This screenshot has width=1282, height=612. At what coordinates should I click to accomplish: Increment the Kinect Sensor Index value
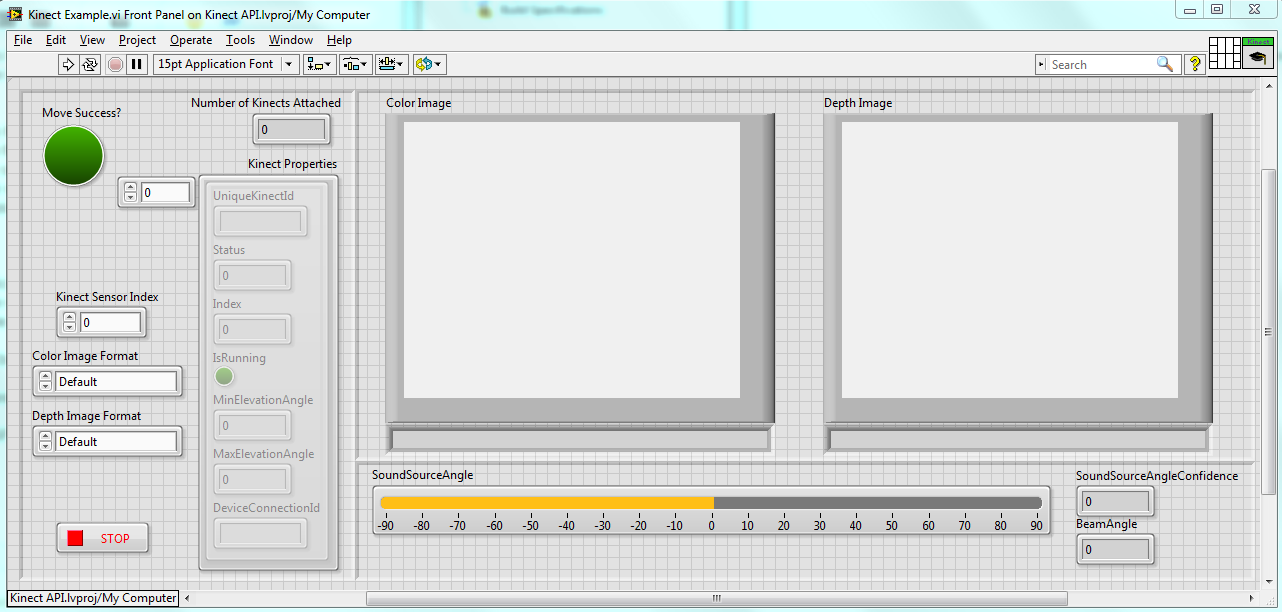(x=68, y=317)
